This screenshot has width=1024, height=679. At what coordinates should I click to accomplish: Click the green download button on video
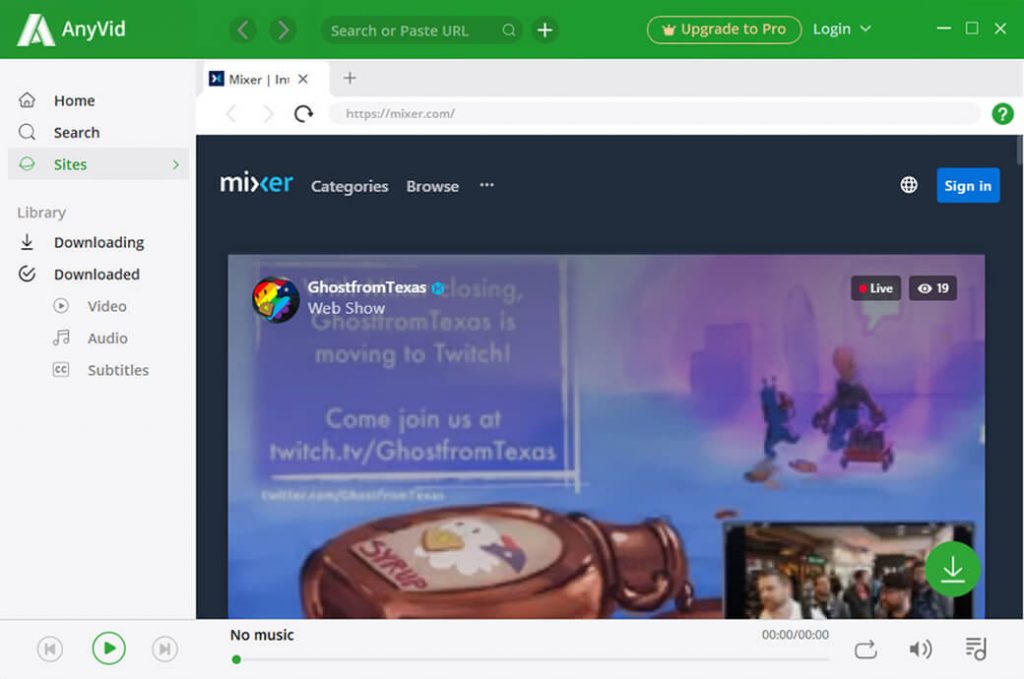[x=953, y=569]
